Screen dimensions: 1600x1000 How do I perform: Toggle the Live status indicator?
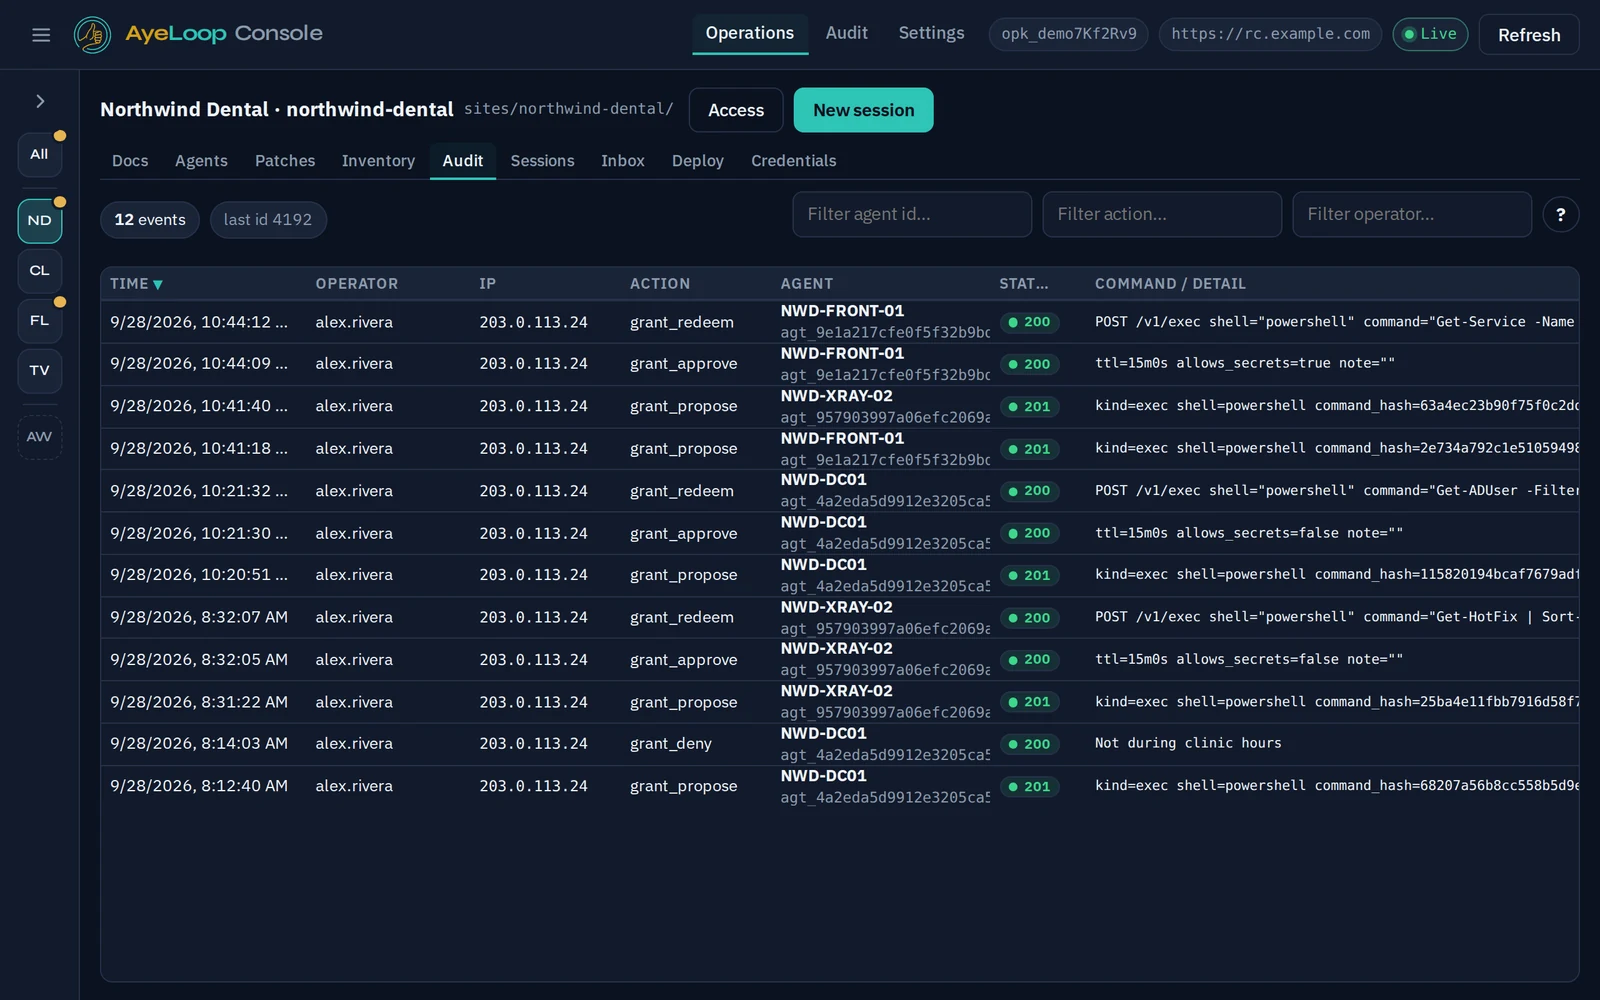click(x=1430, y=34)
